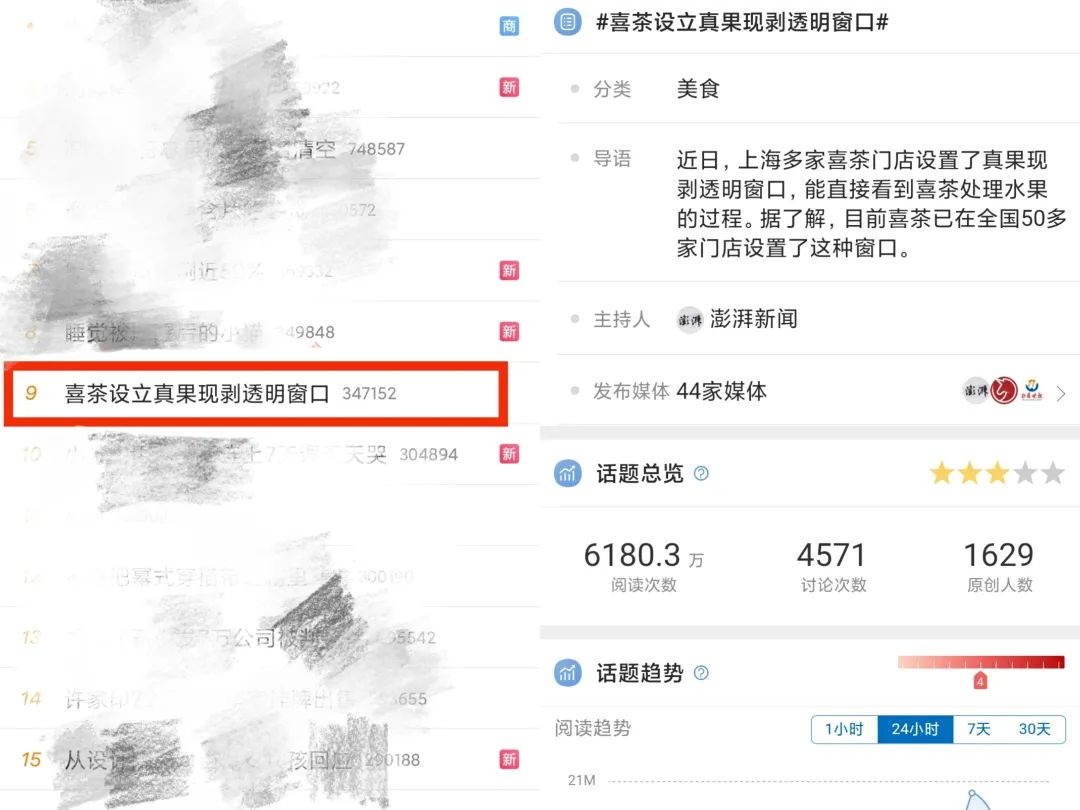Select the 24小时 trend range
The height and width of the screenshot is (810, 1080).
pos(915,729)
